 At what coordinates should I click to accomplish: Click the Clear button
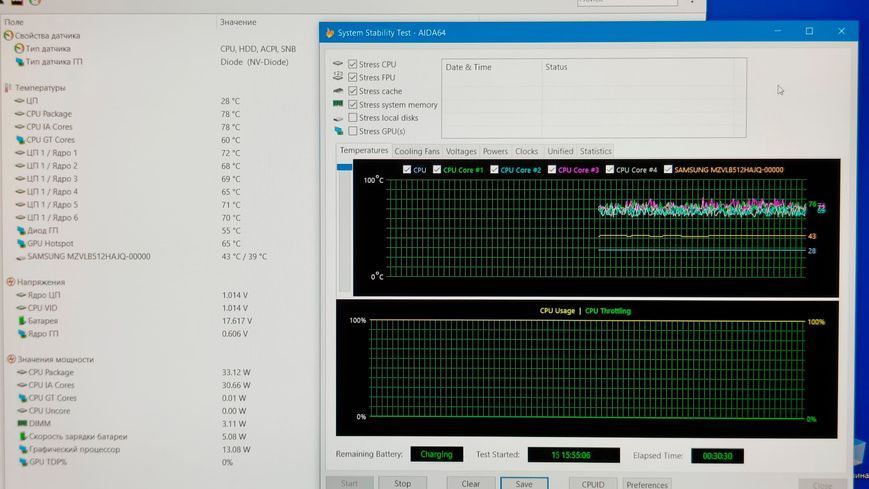coord(471,483)
